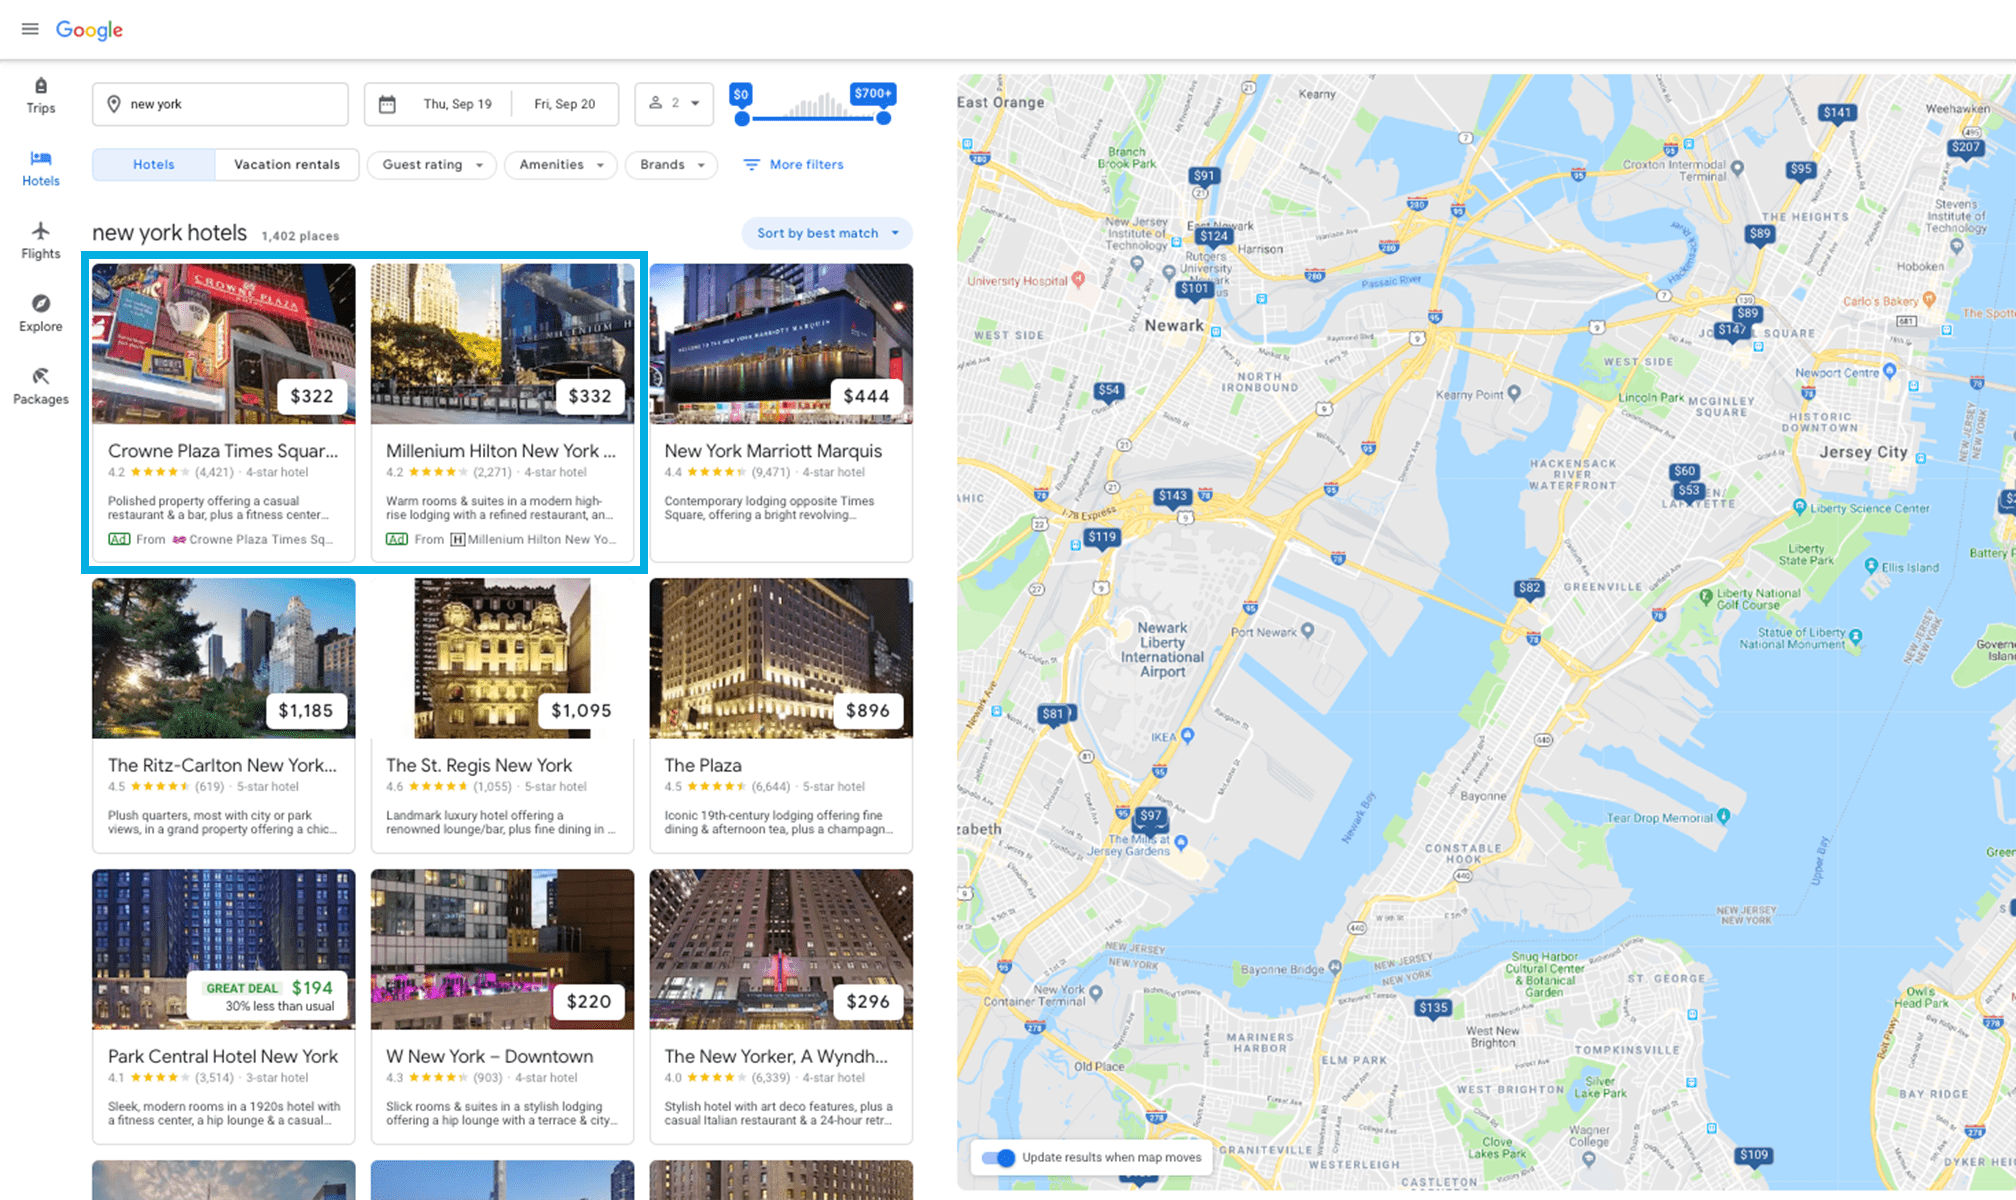Open the Brands filter dropdown
Viewport: 2016px width, 1200px height.
tap(672, 164)
